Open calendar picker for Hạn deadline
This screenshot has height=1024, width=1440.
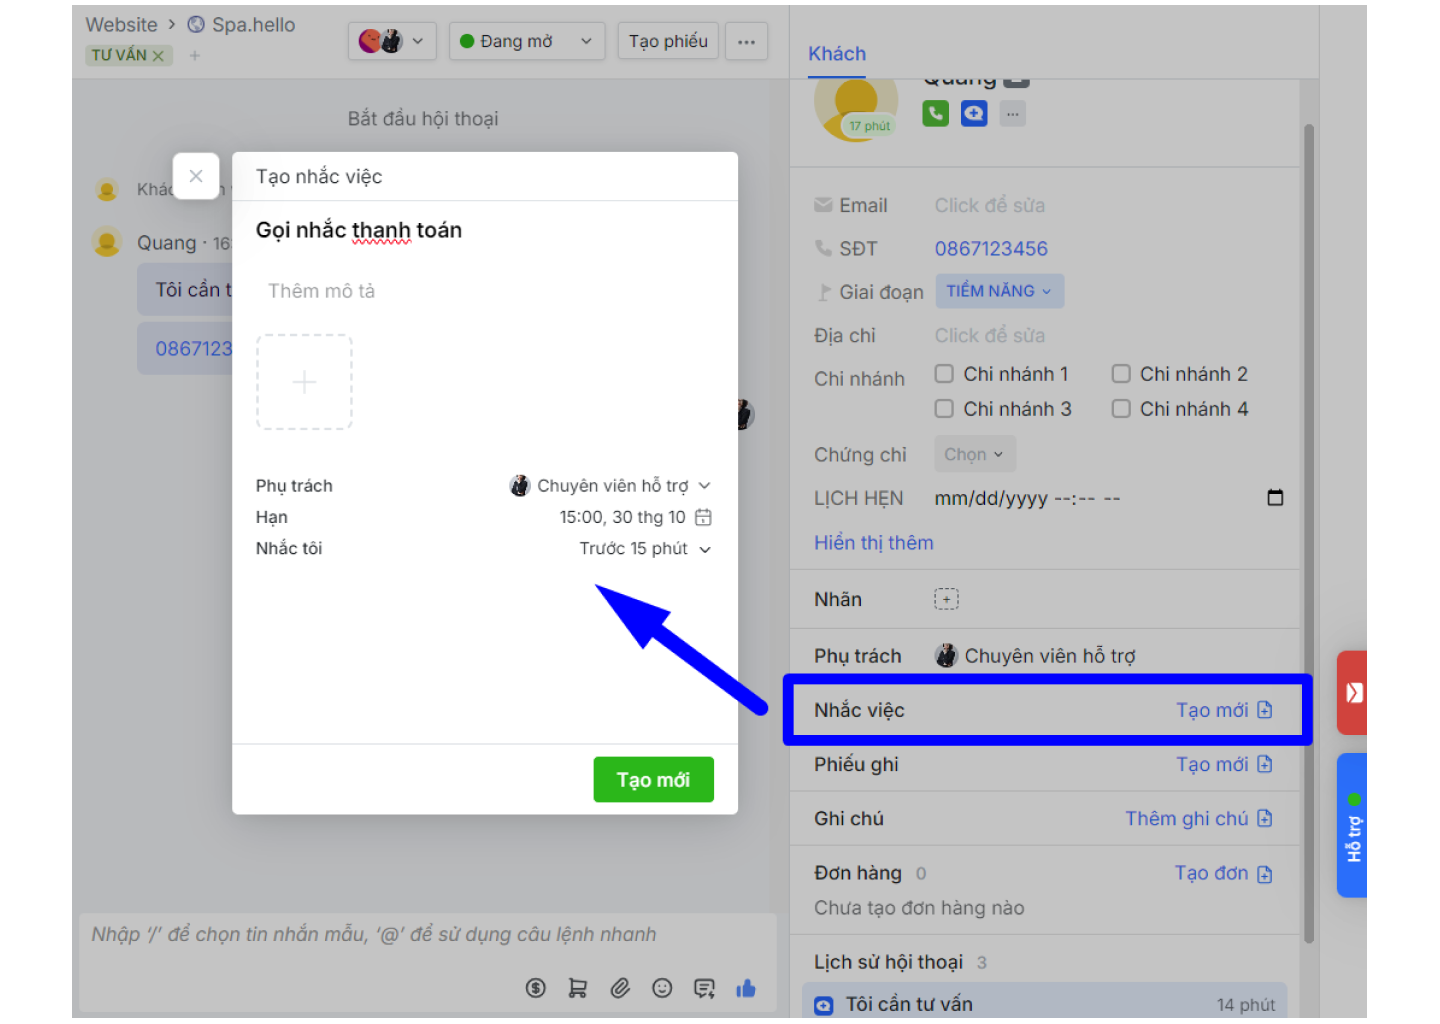point(704,517)
